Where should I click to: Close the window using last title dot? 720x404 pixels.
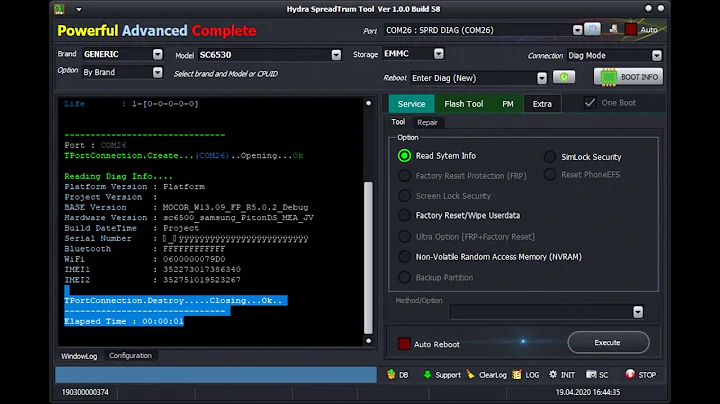(661, 8)
